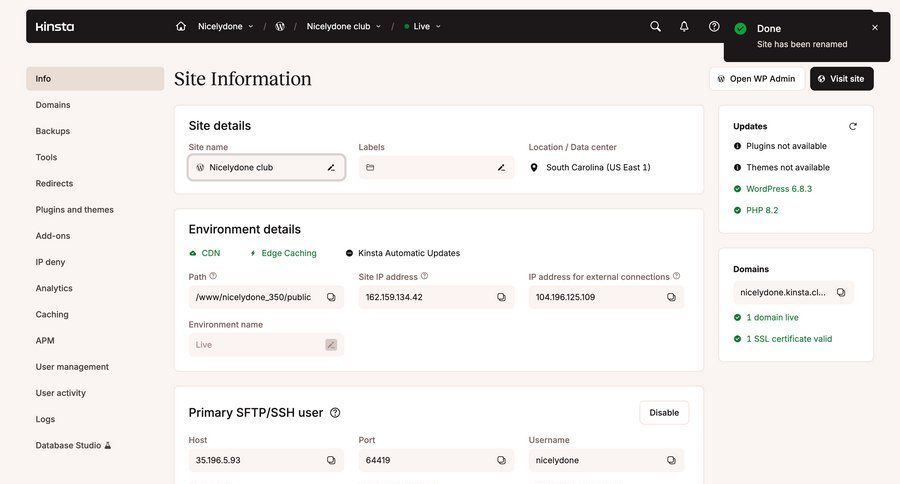Click the search magnifier icon in top bar

click(x=655, y=26)
